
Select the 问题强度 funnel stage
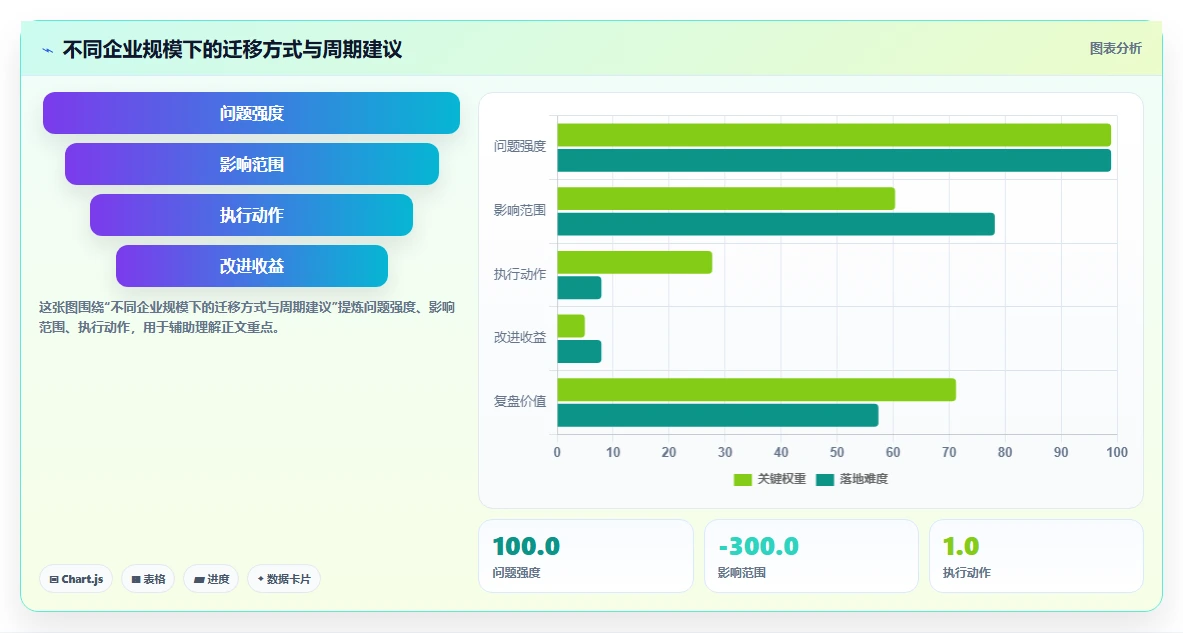[x=251, y=113]
